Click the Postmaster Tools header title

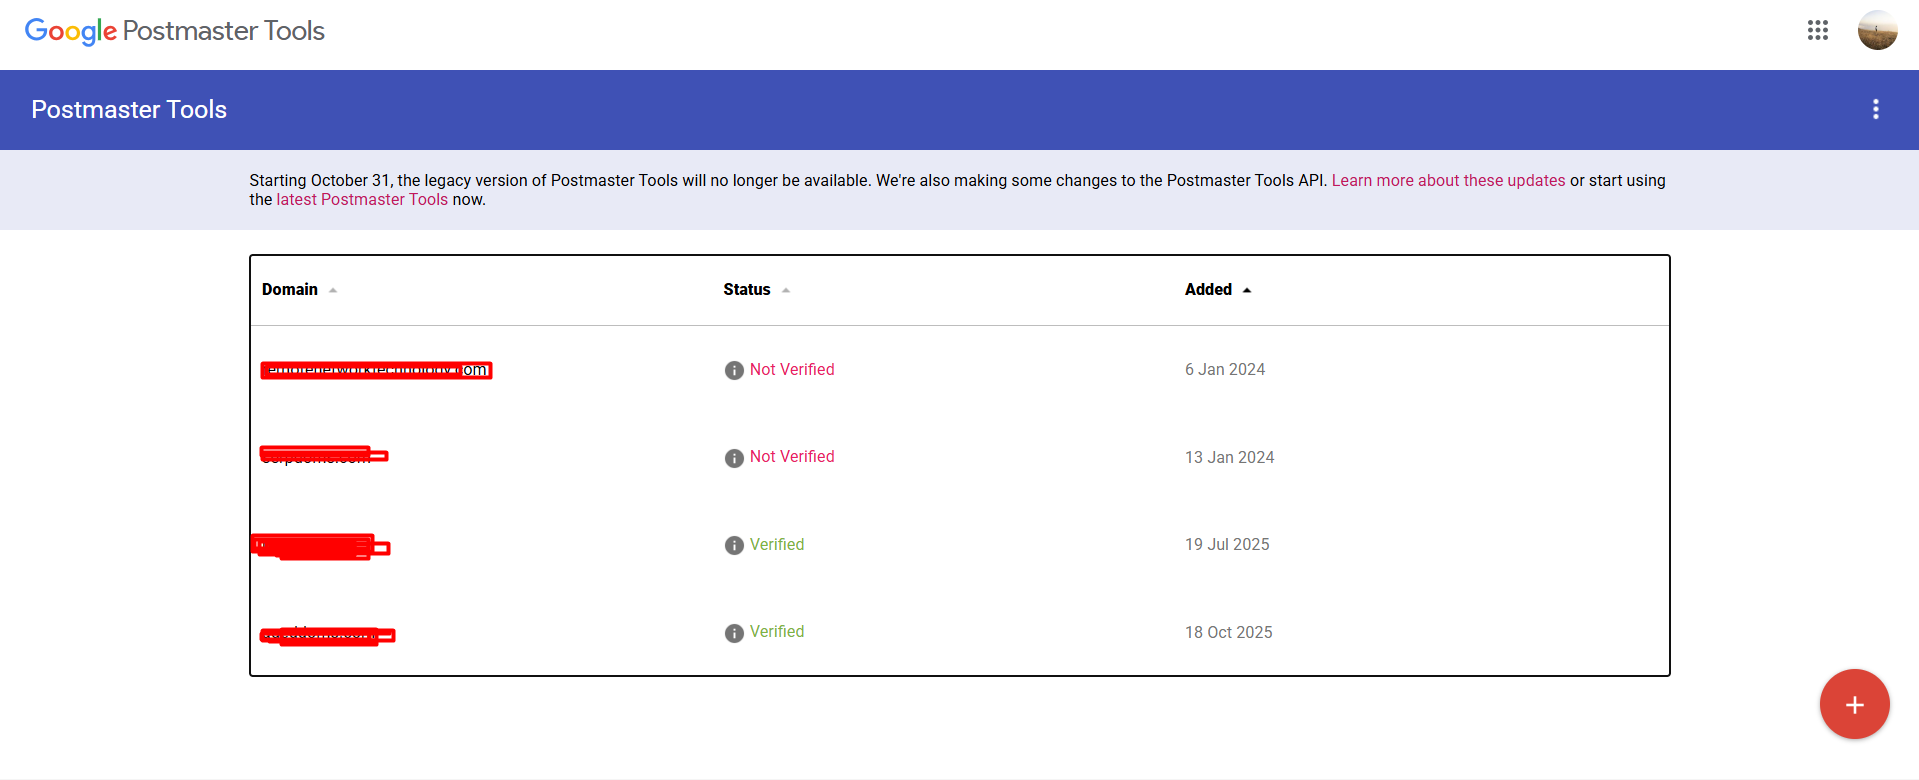click(129, 109)
